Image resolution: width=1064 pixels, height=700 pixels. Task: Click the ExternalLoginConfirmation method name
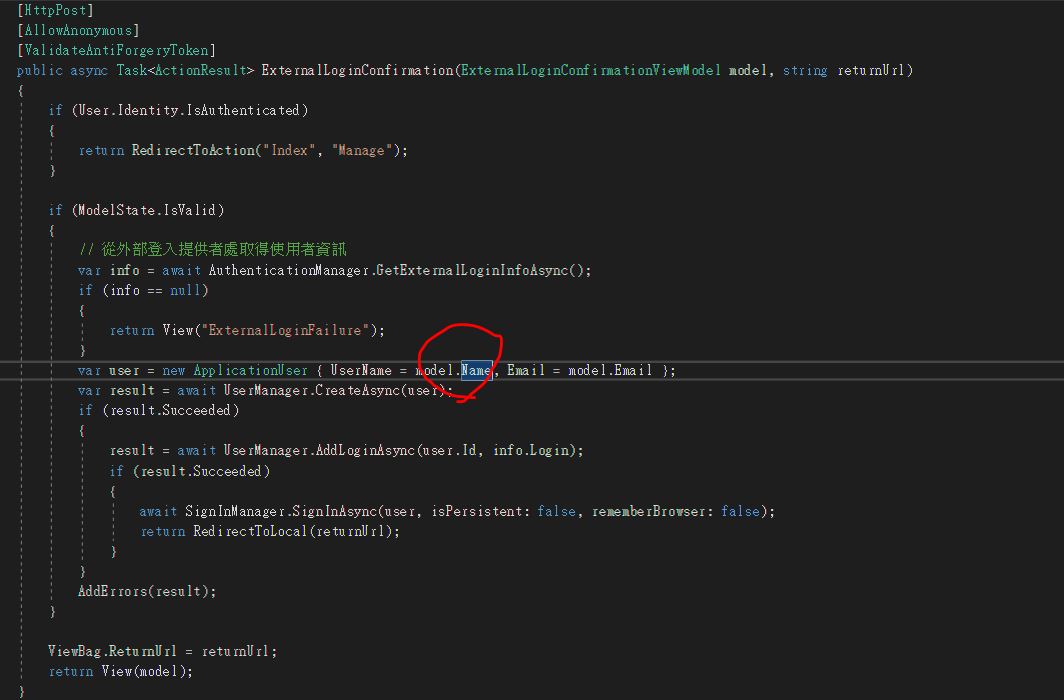(x=357, y=70)
